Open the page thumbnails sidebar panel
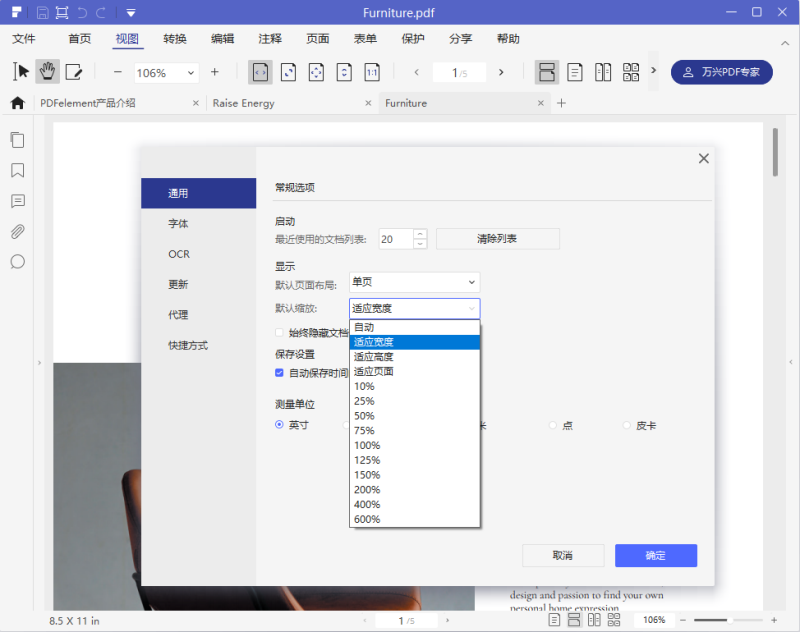 [17, 140]
